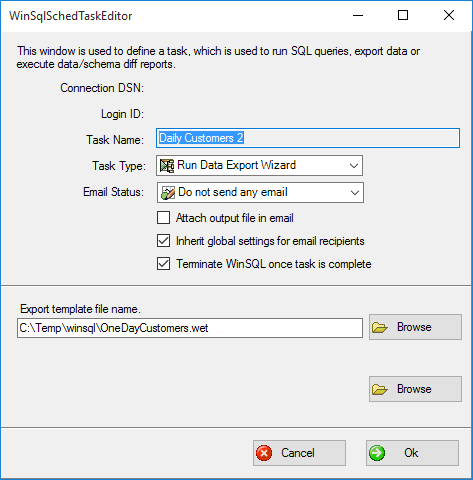473x480 pixels.
Task: Click the lower Browse button
Action: click(415, 389)
